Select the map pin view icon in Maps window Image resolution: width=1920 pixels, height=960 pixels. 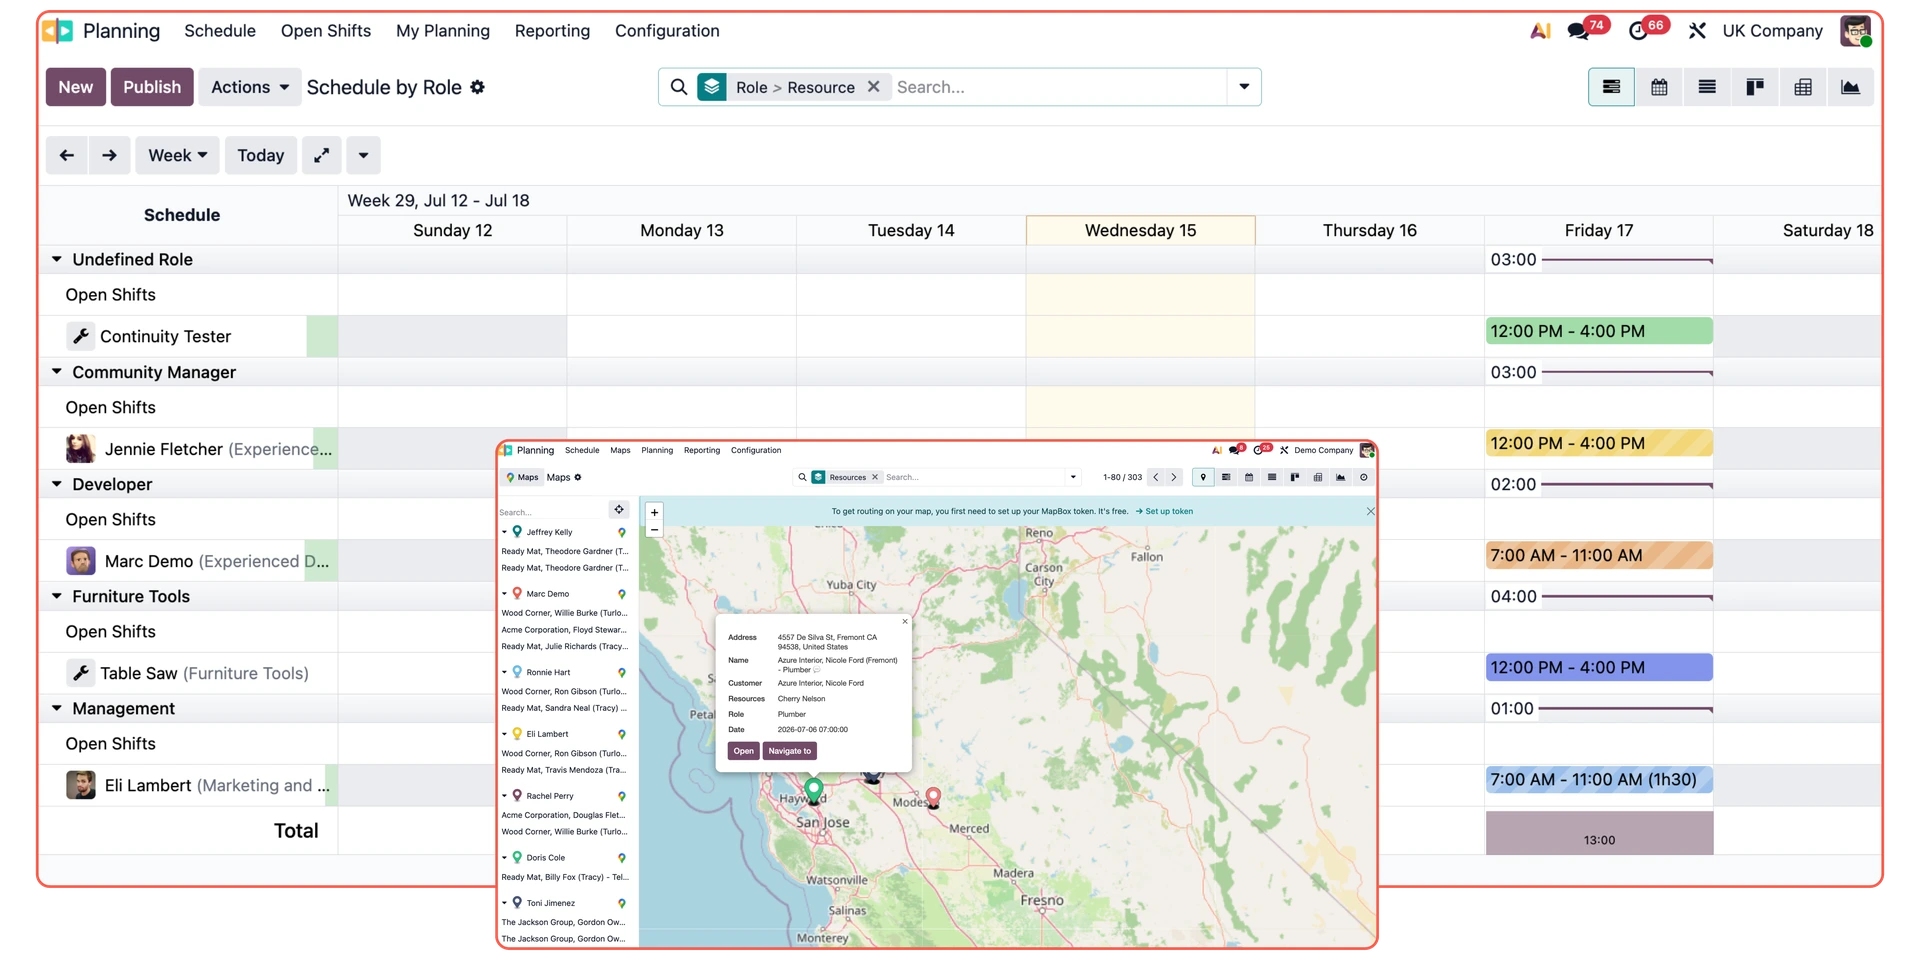pyautogui.click(x=1203, y=477)
